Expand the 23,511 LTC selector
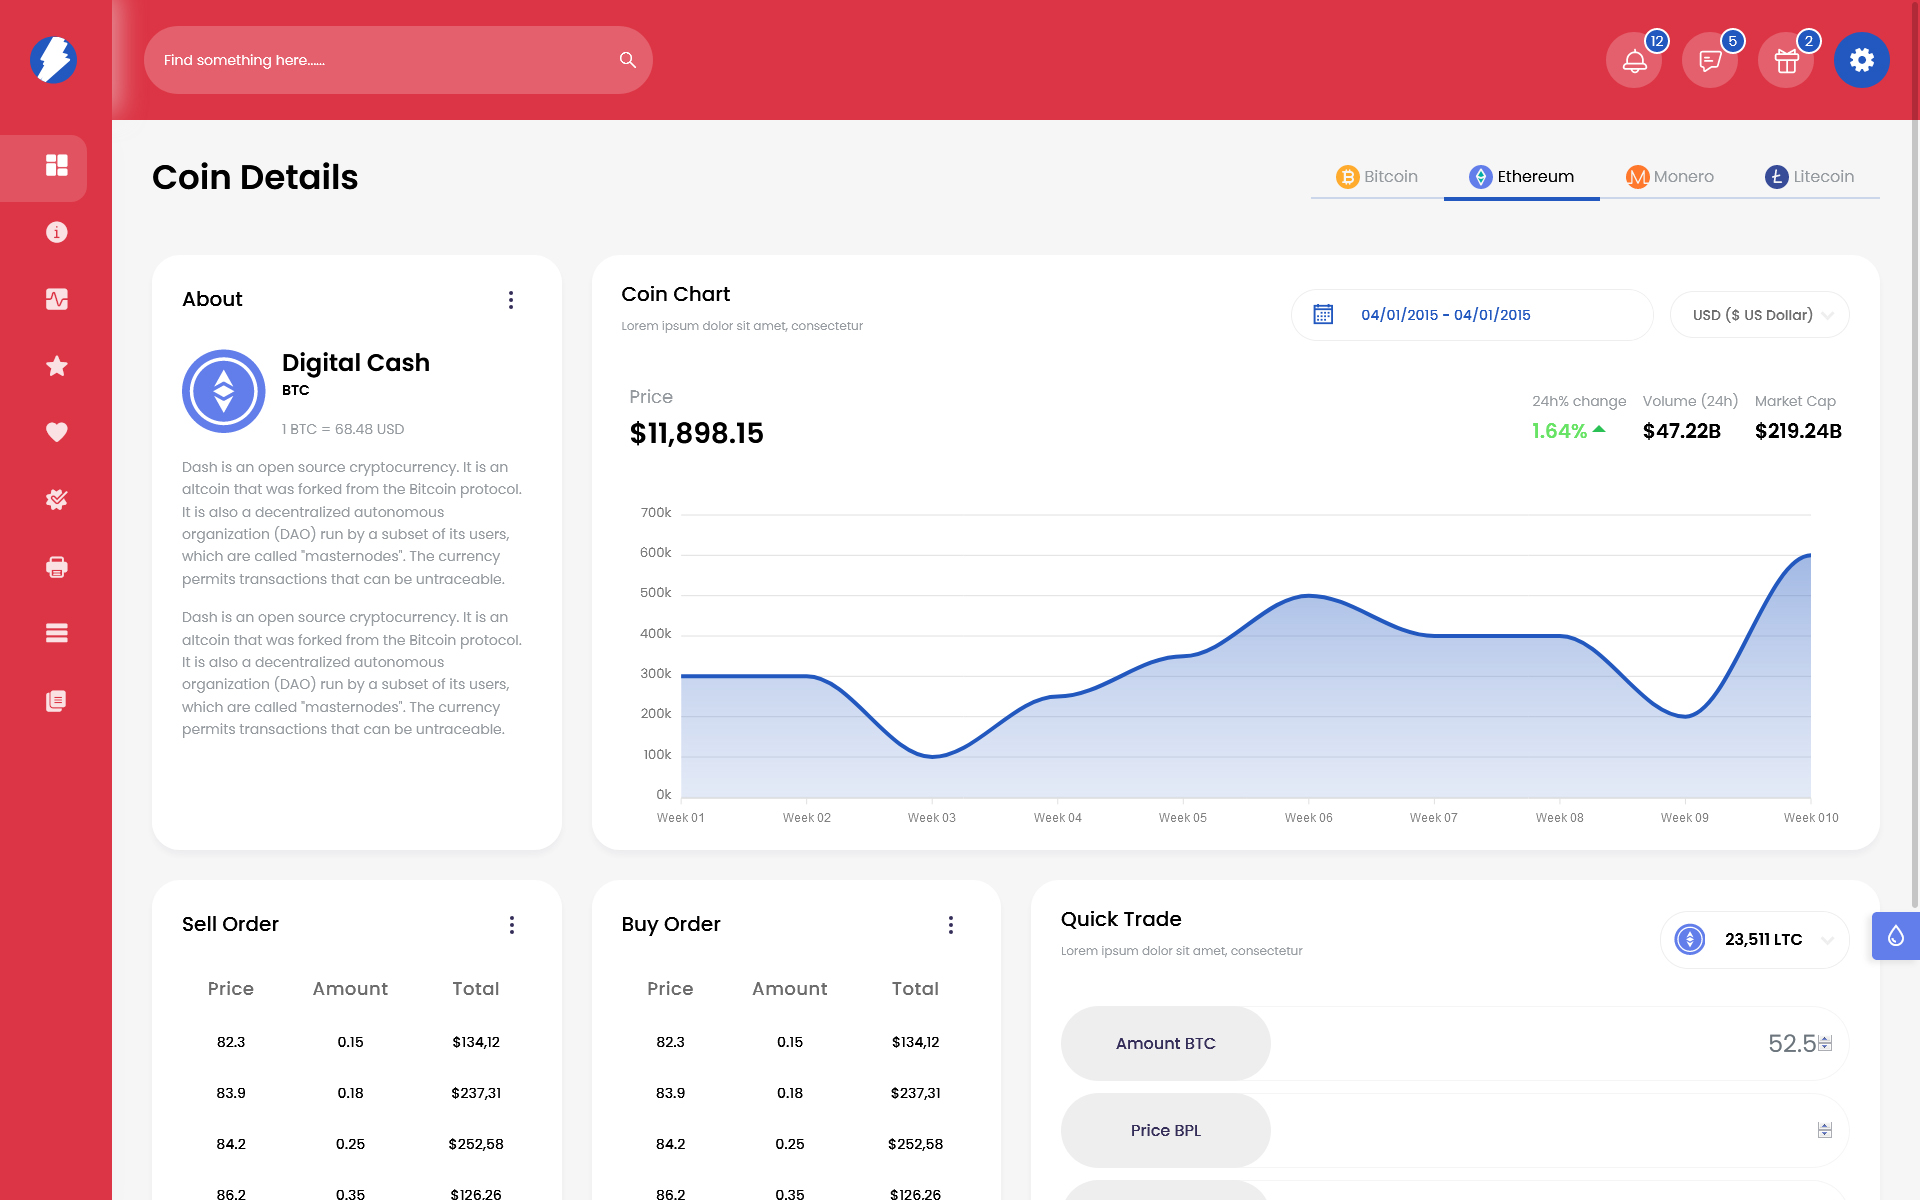The height and width of the screenshot is (1200, 1920). (1755, 940)
